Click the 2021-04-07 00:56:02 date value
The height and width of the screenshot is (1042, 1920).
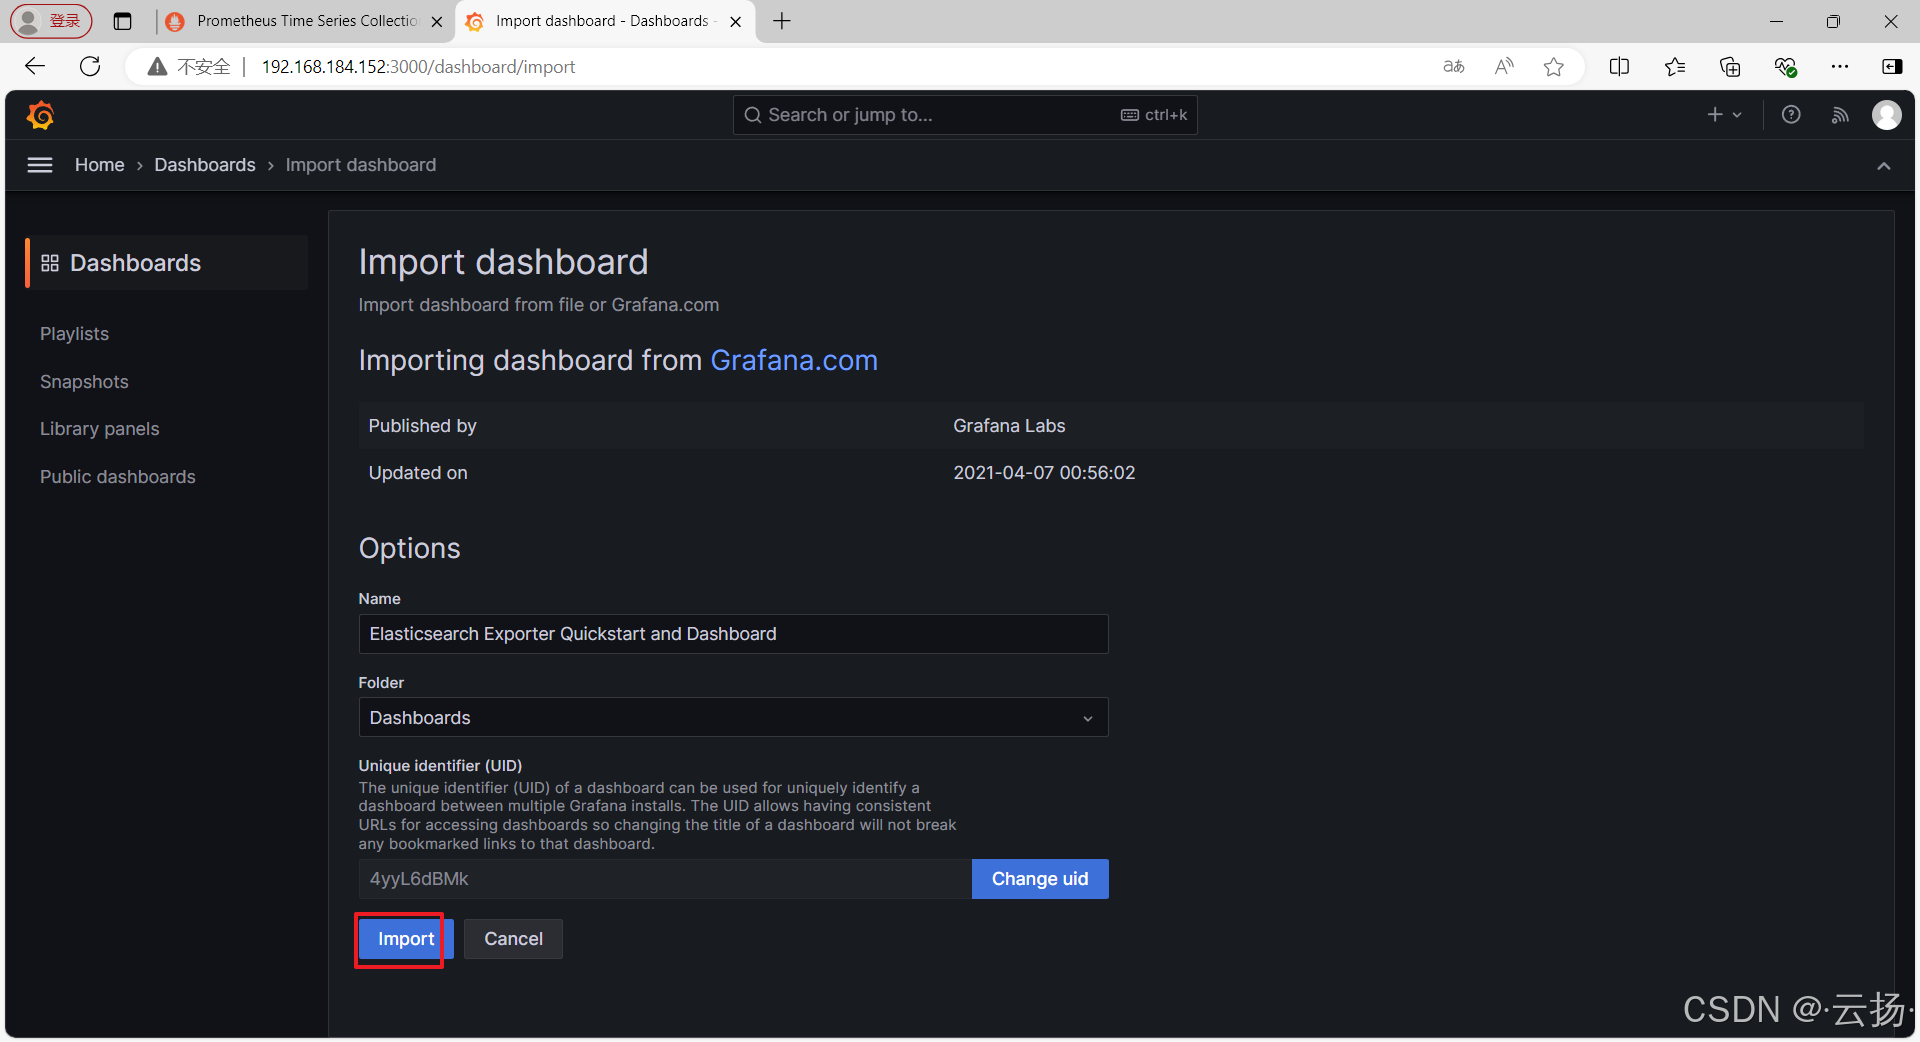coord(1044,473)
